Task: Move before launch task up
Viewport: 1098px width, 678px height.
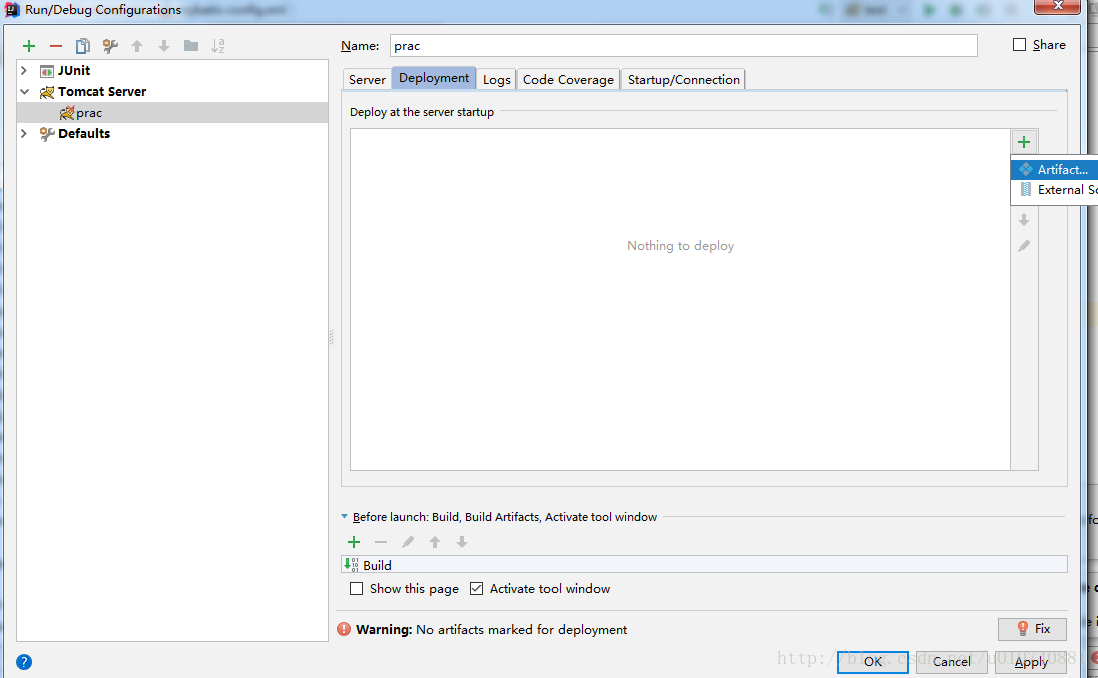Action: point(435,542)
